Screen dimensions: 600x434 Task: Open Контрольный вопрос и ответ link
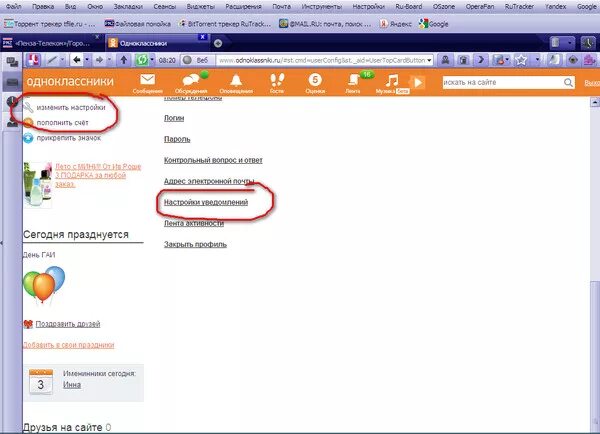[213, 160]
